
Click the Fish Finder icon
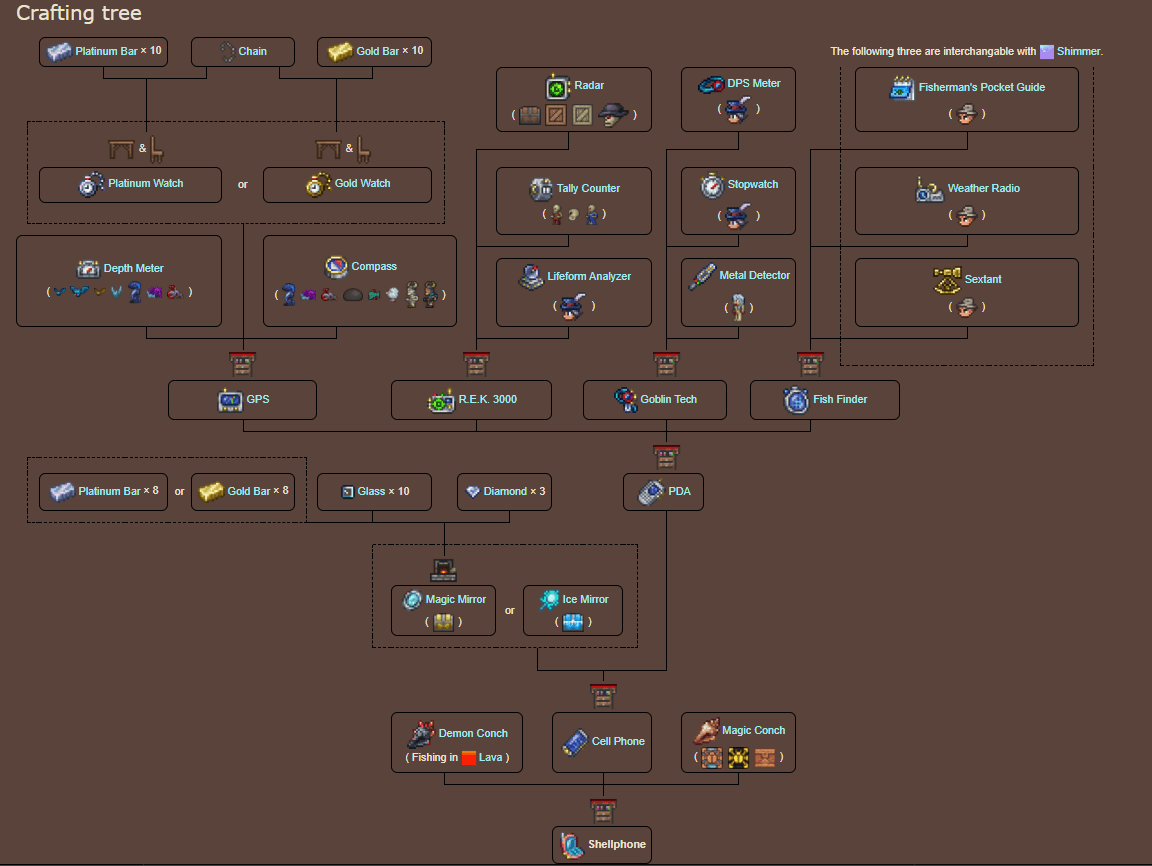click(x=796, y=400)
